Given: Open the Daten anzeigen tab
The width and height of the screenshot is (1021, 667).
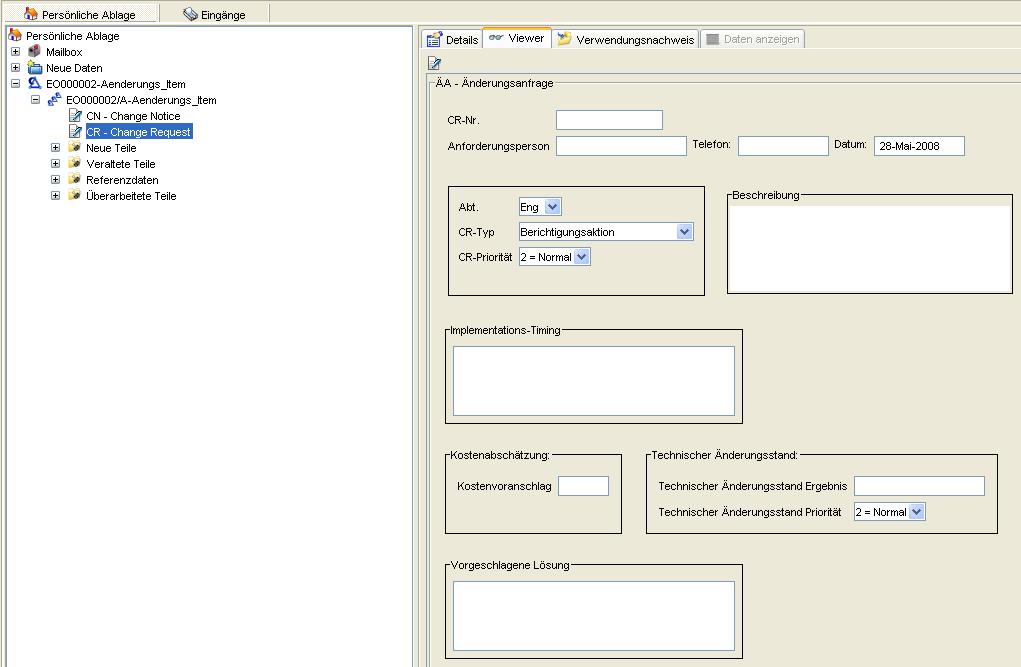Looking at the screenshot, I should coord(752,39).
